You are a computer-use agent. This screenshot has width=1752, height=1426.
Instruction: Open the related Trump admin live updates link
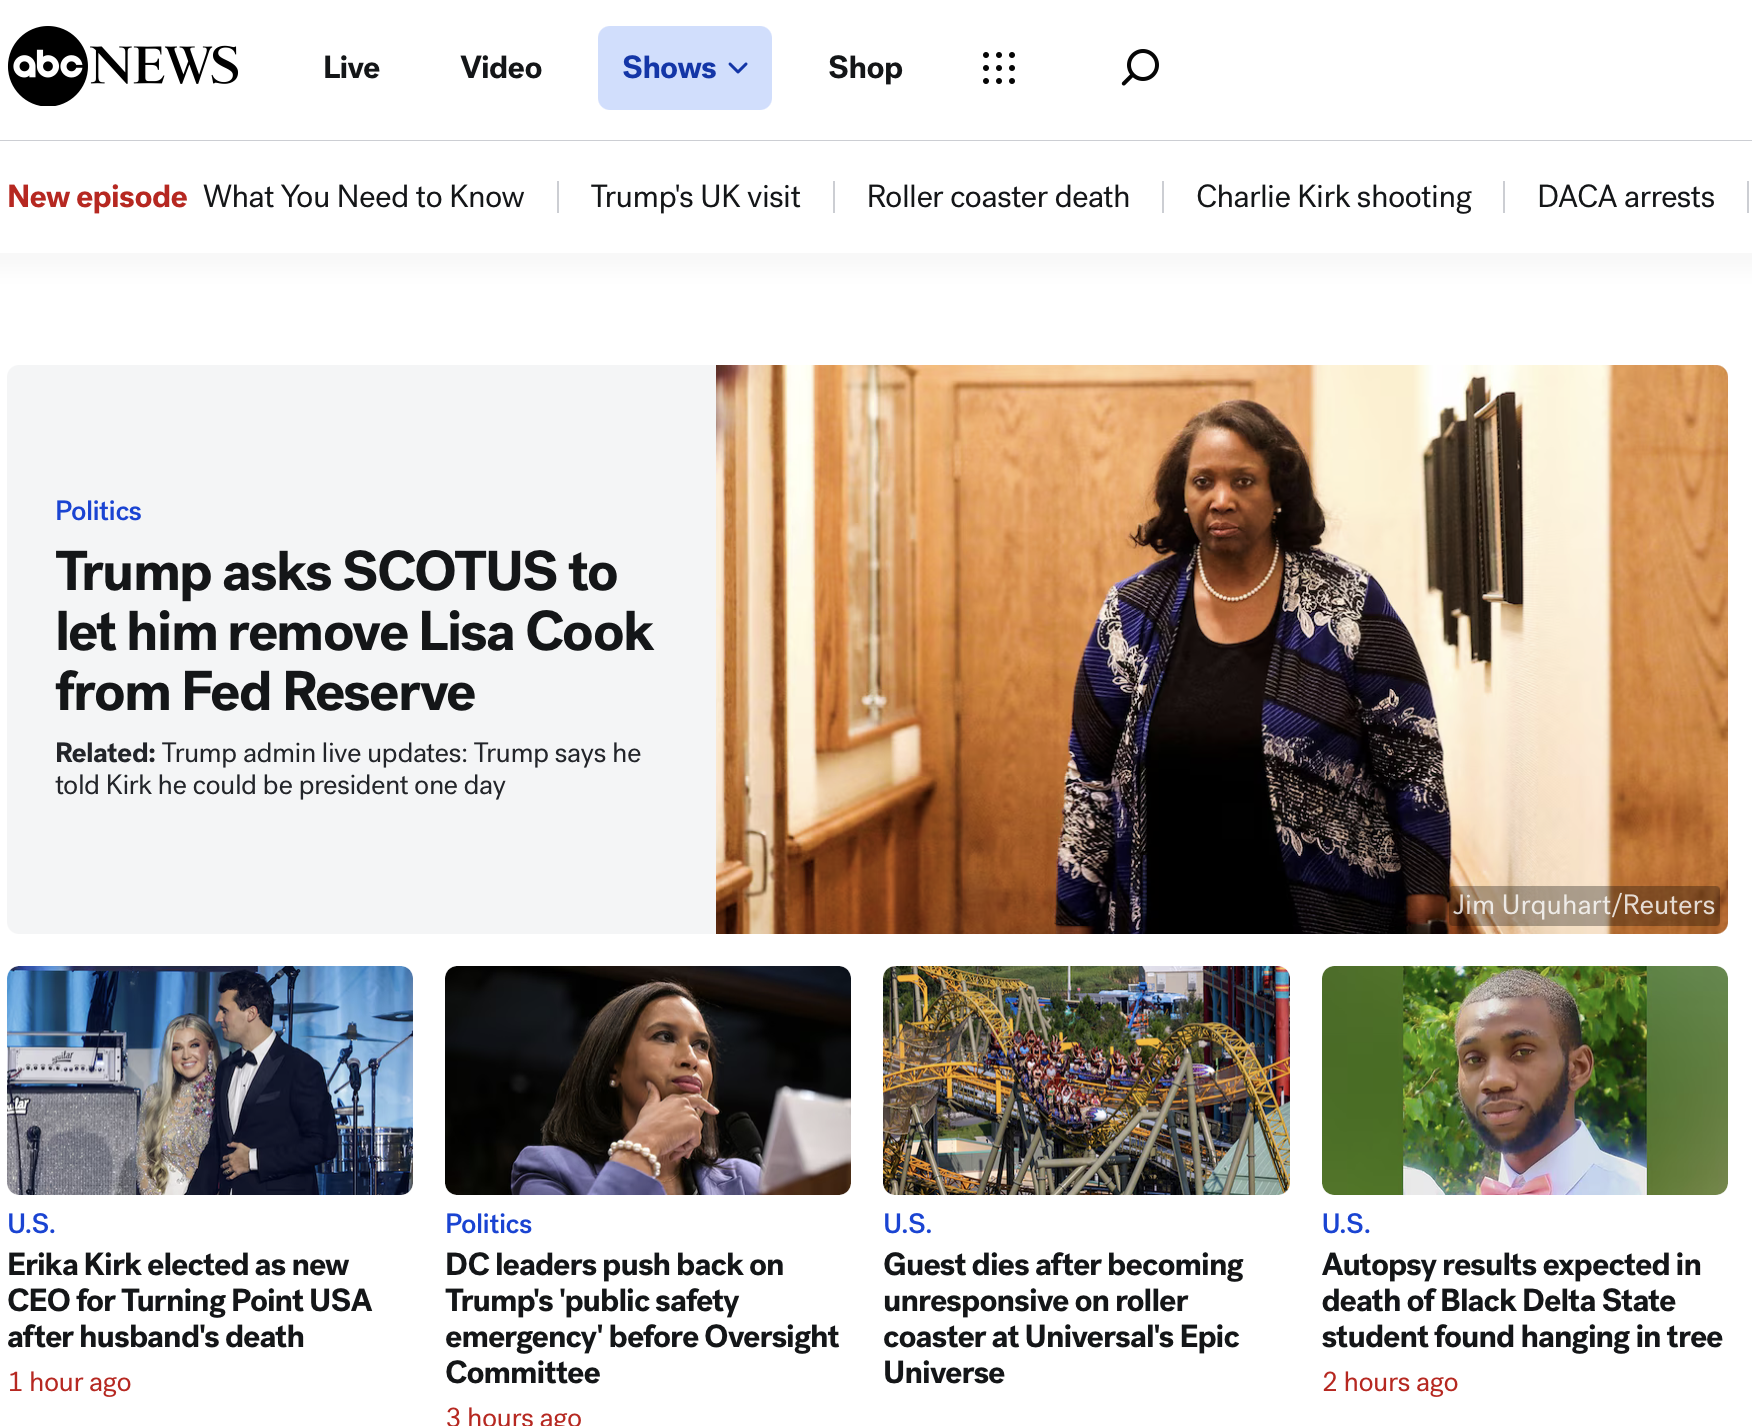click(x=348, y=769)
